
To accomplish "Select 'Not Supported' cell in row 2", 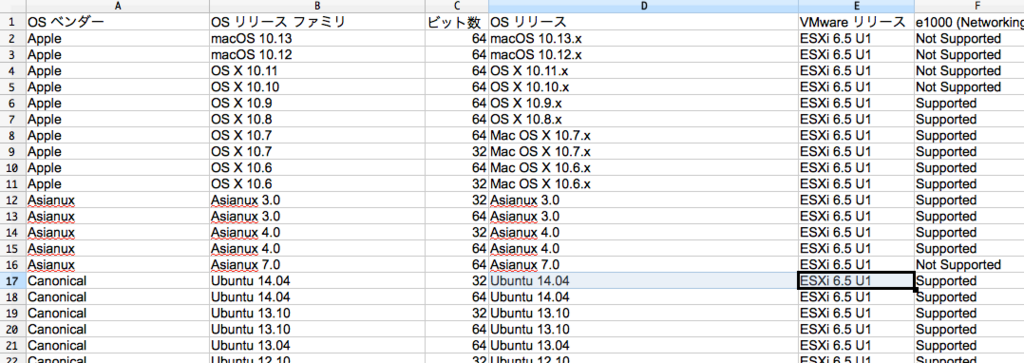I will pos(968,39).
